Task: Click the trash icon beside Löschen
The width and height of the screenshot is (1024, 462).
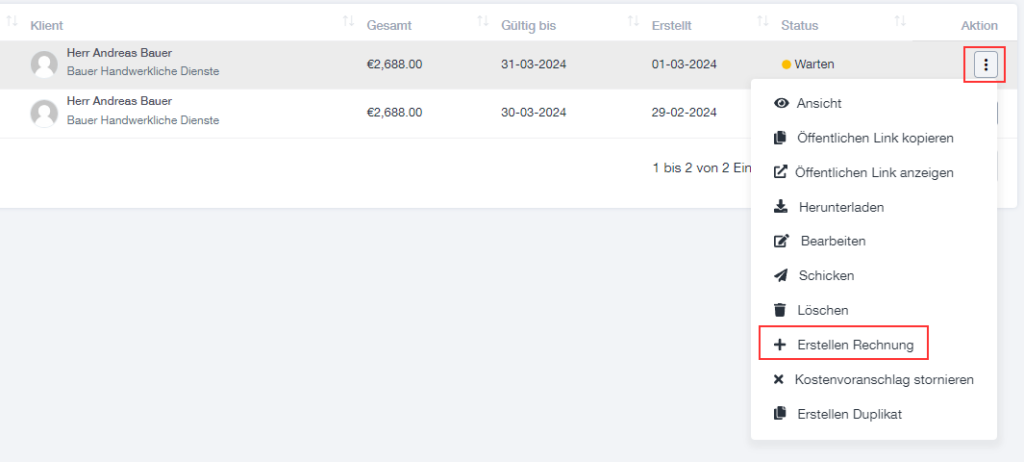Action: point(780,310)
